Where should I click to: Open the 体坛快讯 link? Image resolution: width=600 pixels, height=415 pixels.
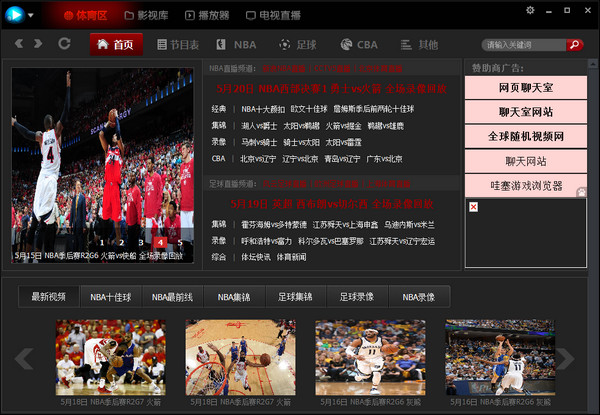pyautogui.click(x=256, y=257)
